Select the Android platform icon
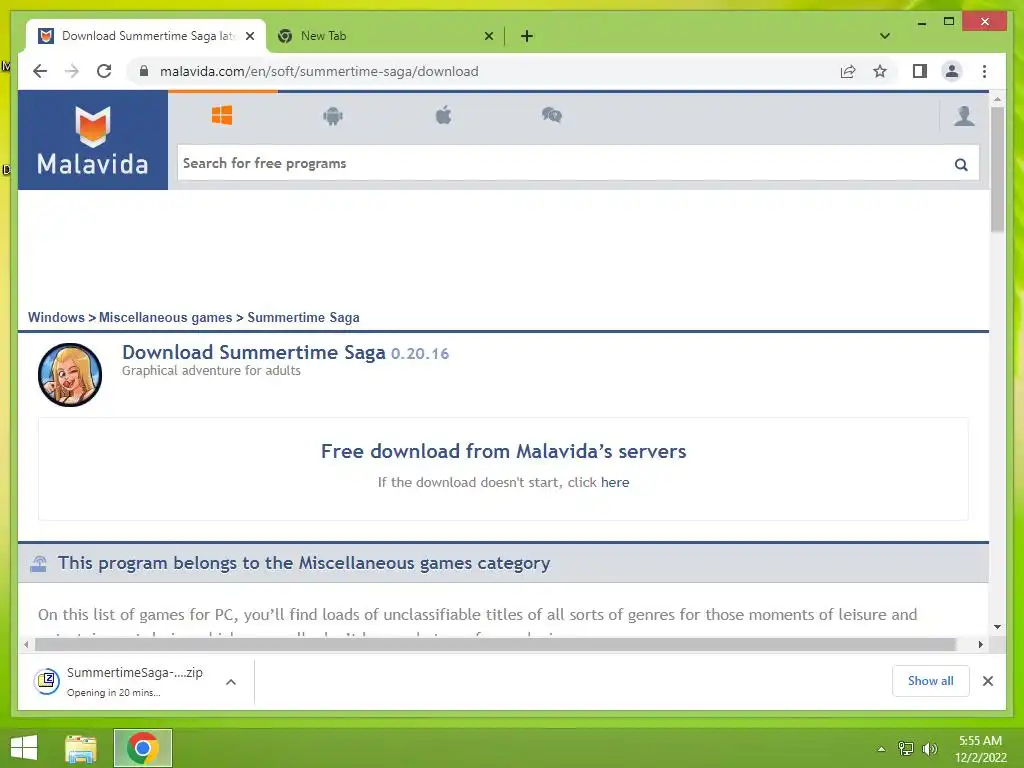 333,116
